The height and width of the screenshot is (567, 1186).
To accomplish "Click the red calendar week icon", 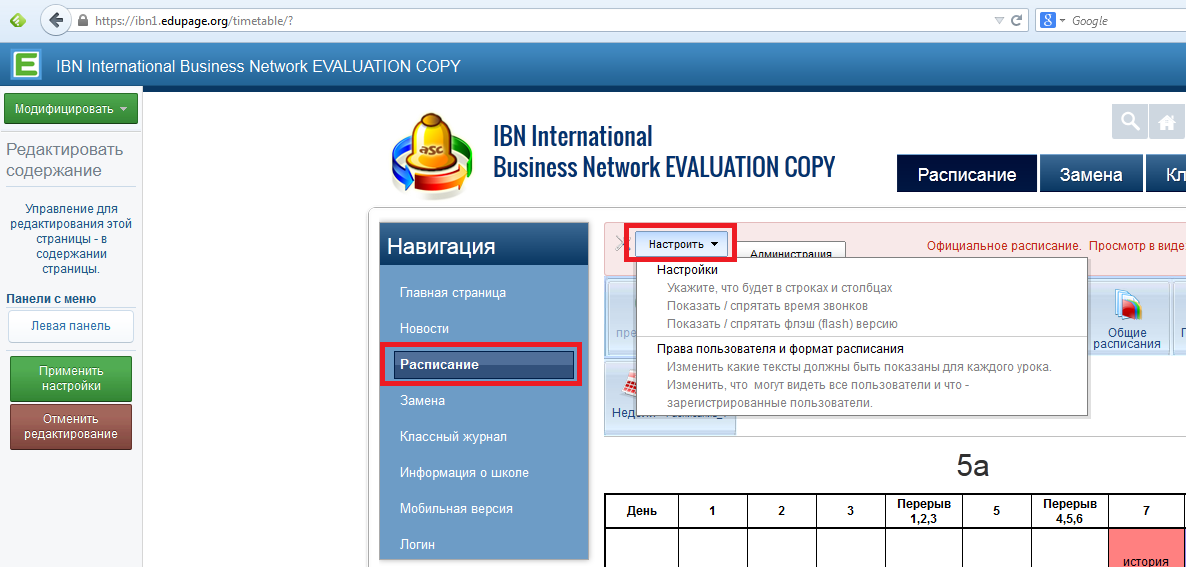I will (x=630, y=386).
